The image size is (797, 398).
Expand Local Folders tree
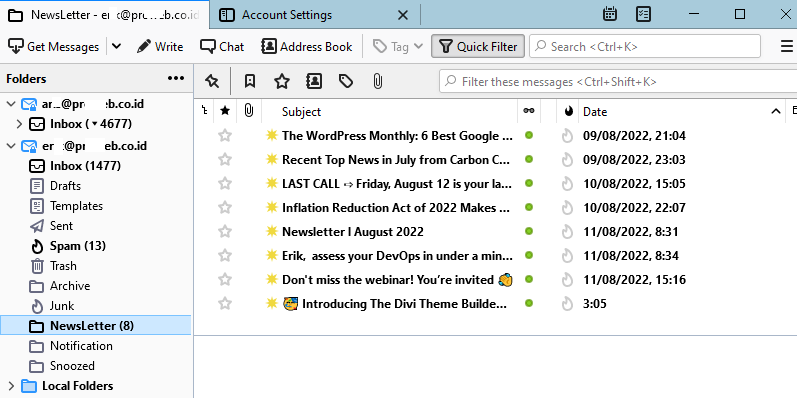(x=11, y=386)
